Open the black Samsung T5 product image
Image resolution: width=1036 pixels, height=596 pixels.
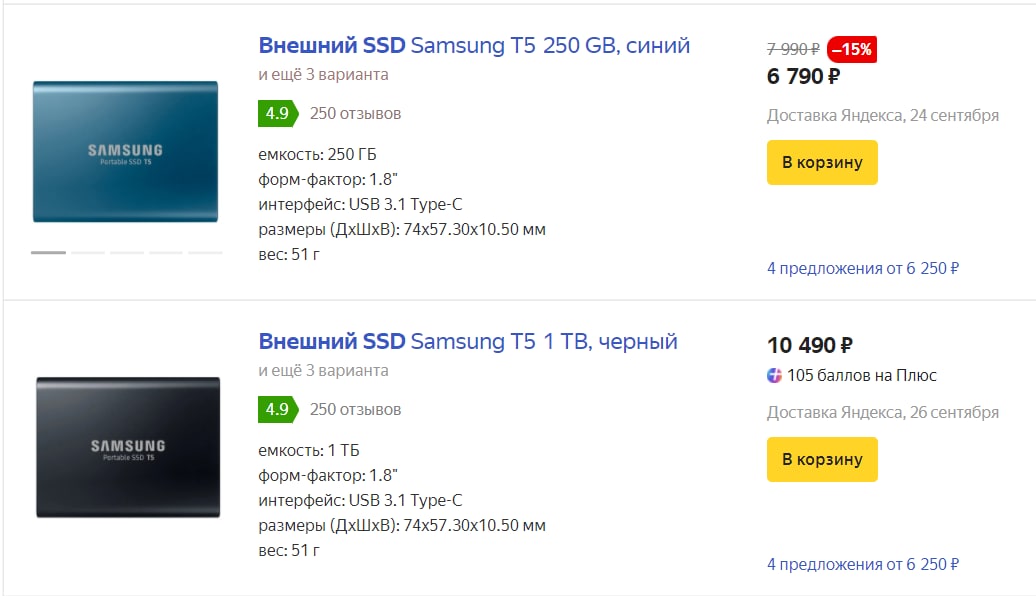click(127, 447)
